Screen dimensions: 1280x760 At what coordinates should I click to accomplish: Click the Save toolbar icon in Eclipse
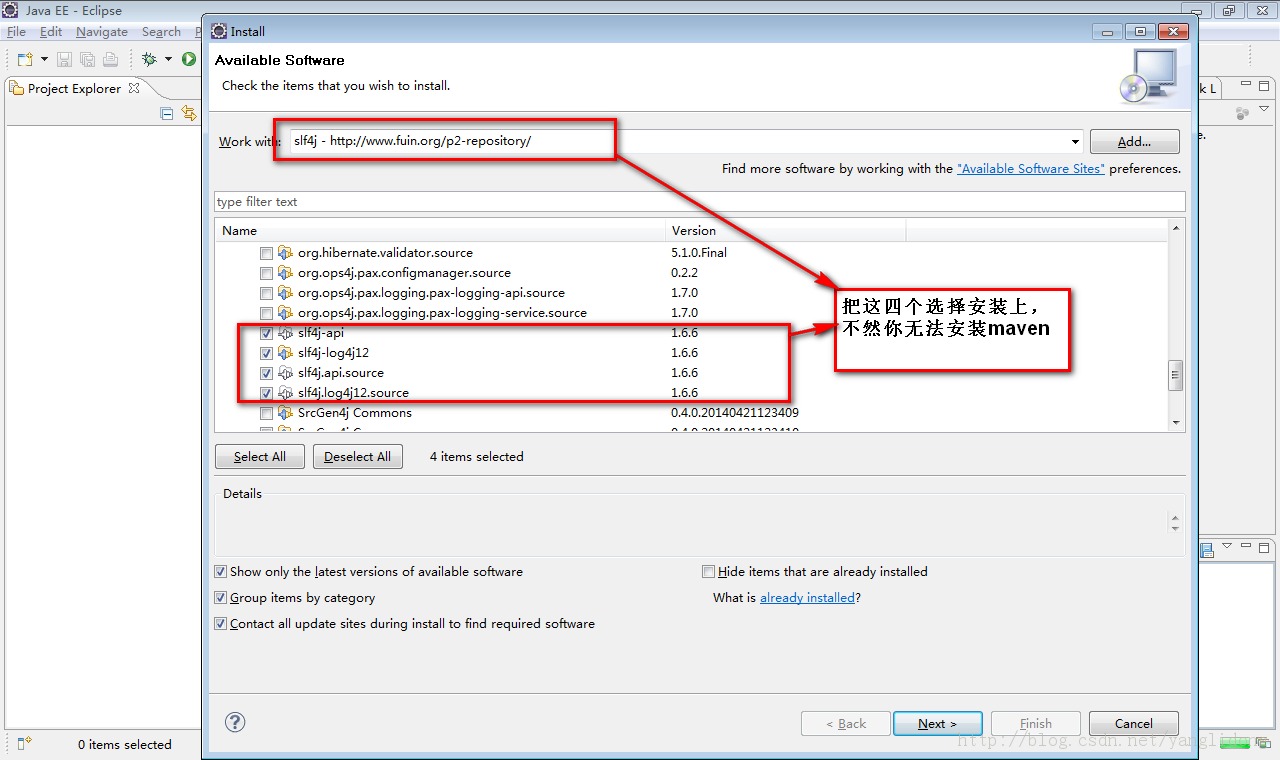click(64, 60)
